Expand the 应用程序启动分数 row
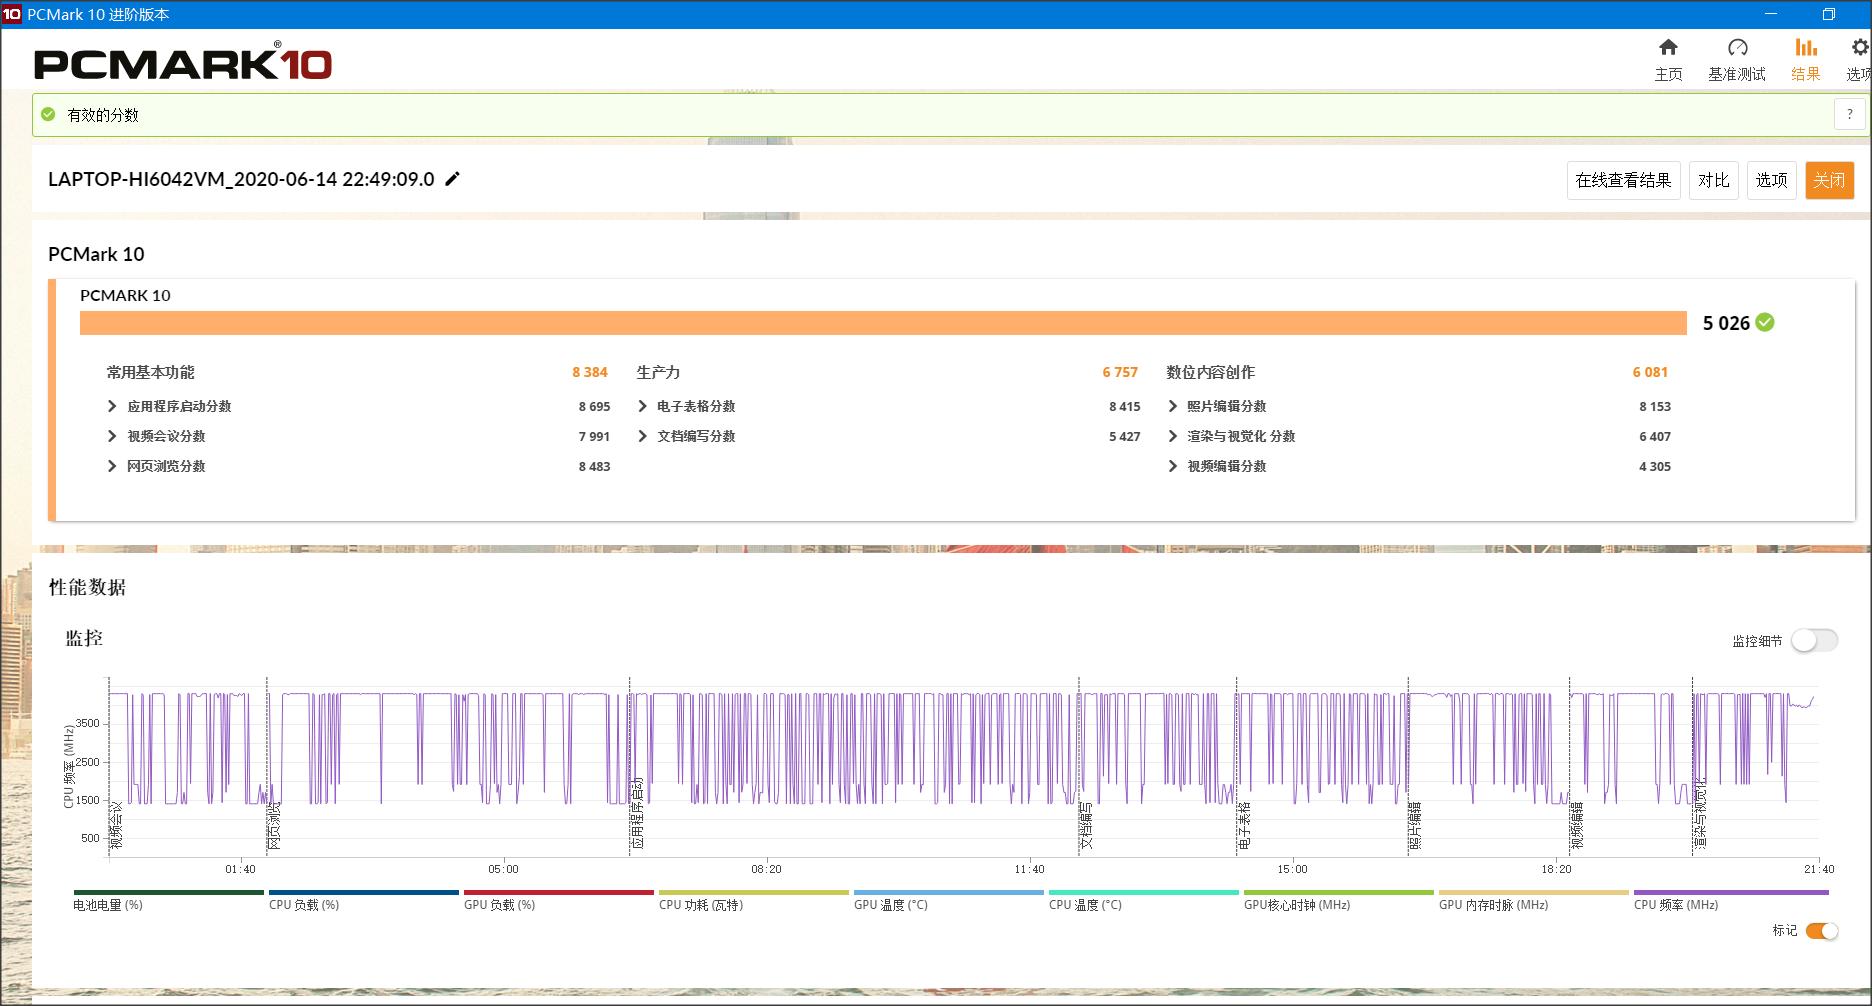Viewport: 1872px width, 1006px height. tap(112, 406)
